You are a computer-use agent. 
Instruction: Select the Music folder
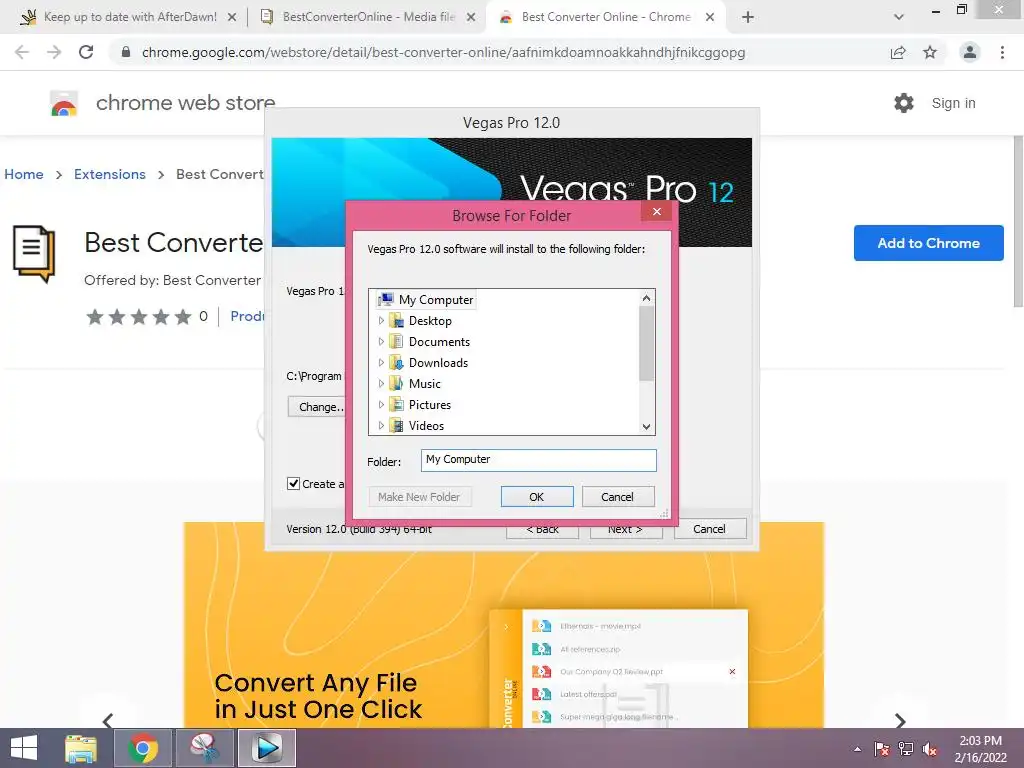[x=424, y=383]
